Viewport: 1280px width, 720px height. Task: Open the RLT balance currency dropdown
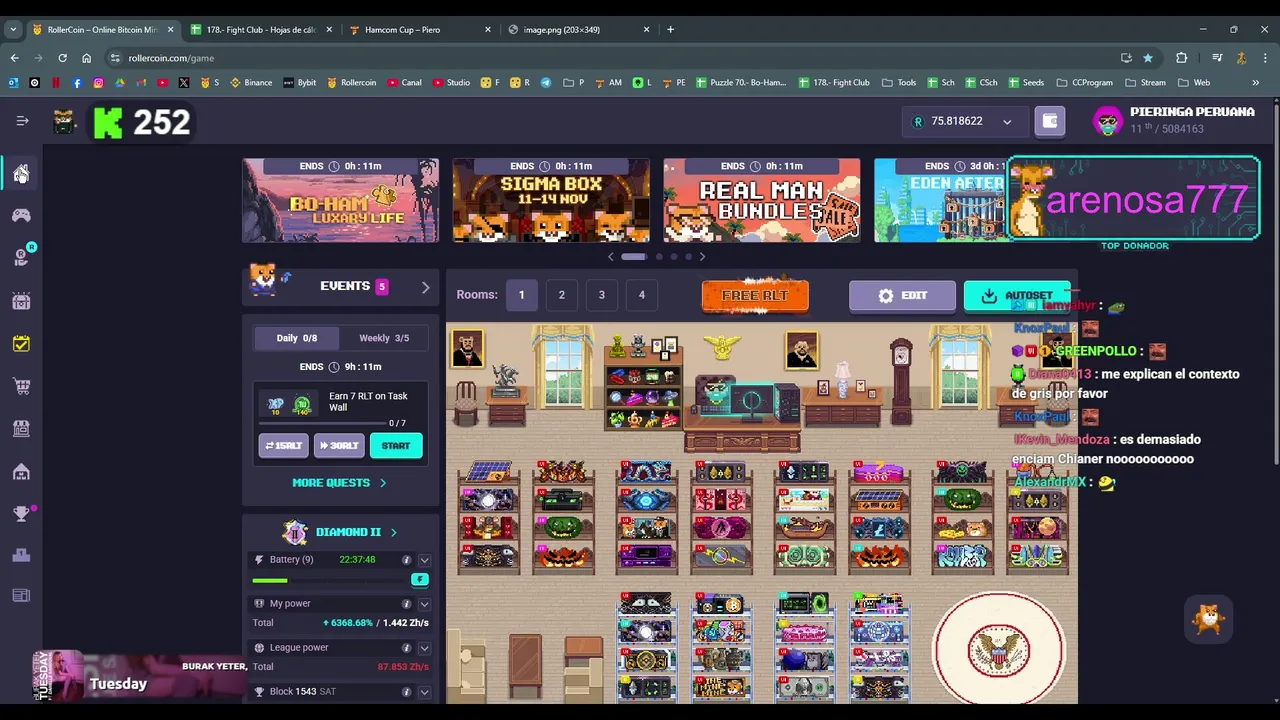coord(1007,122)
